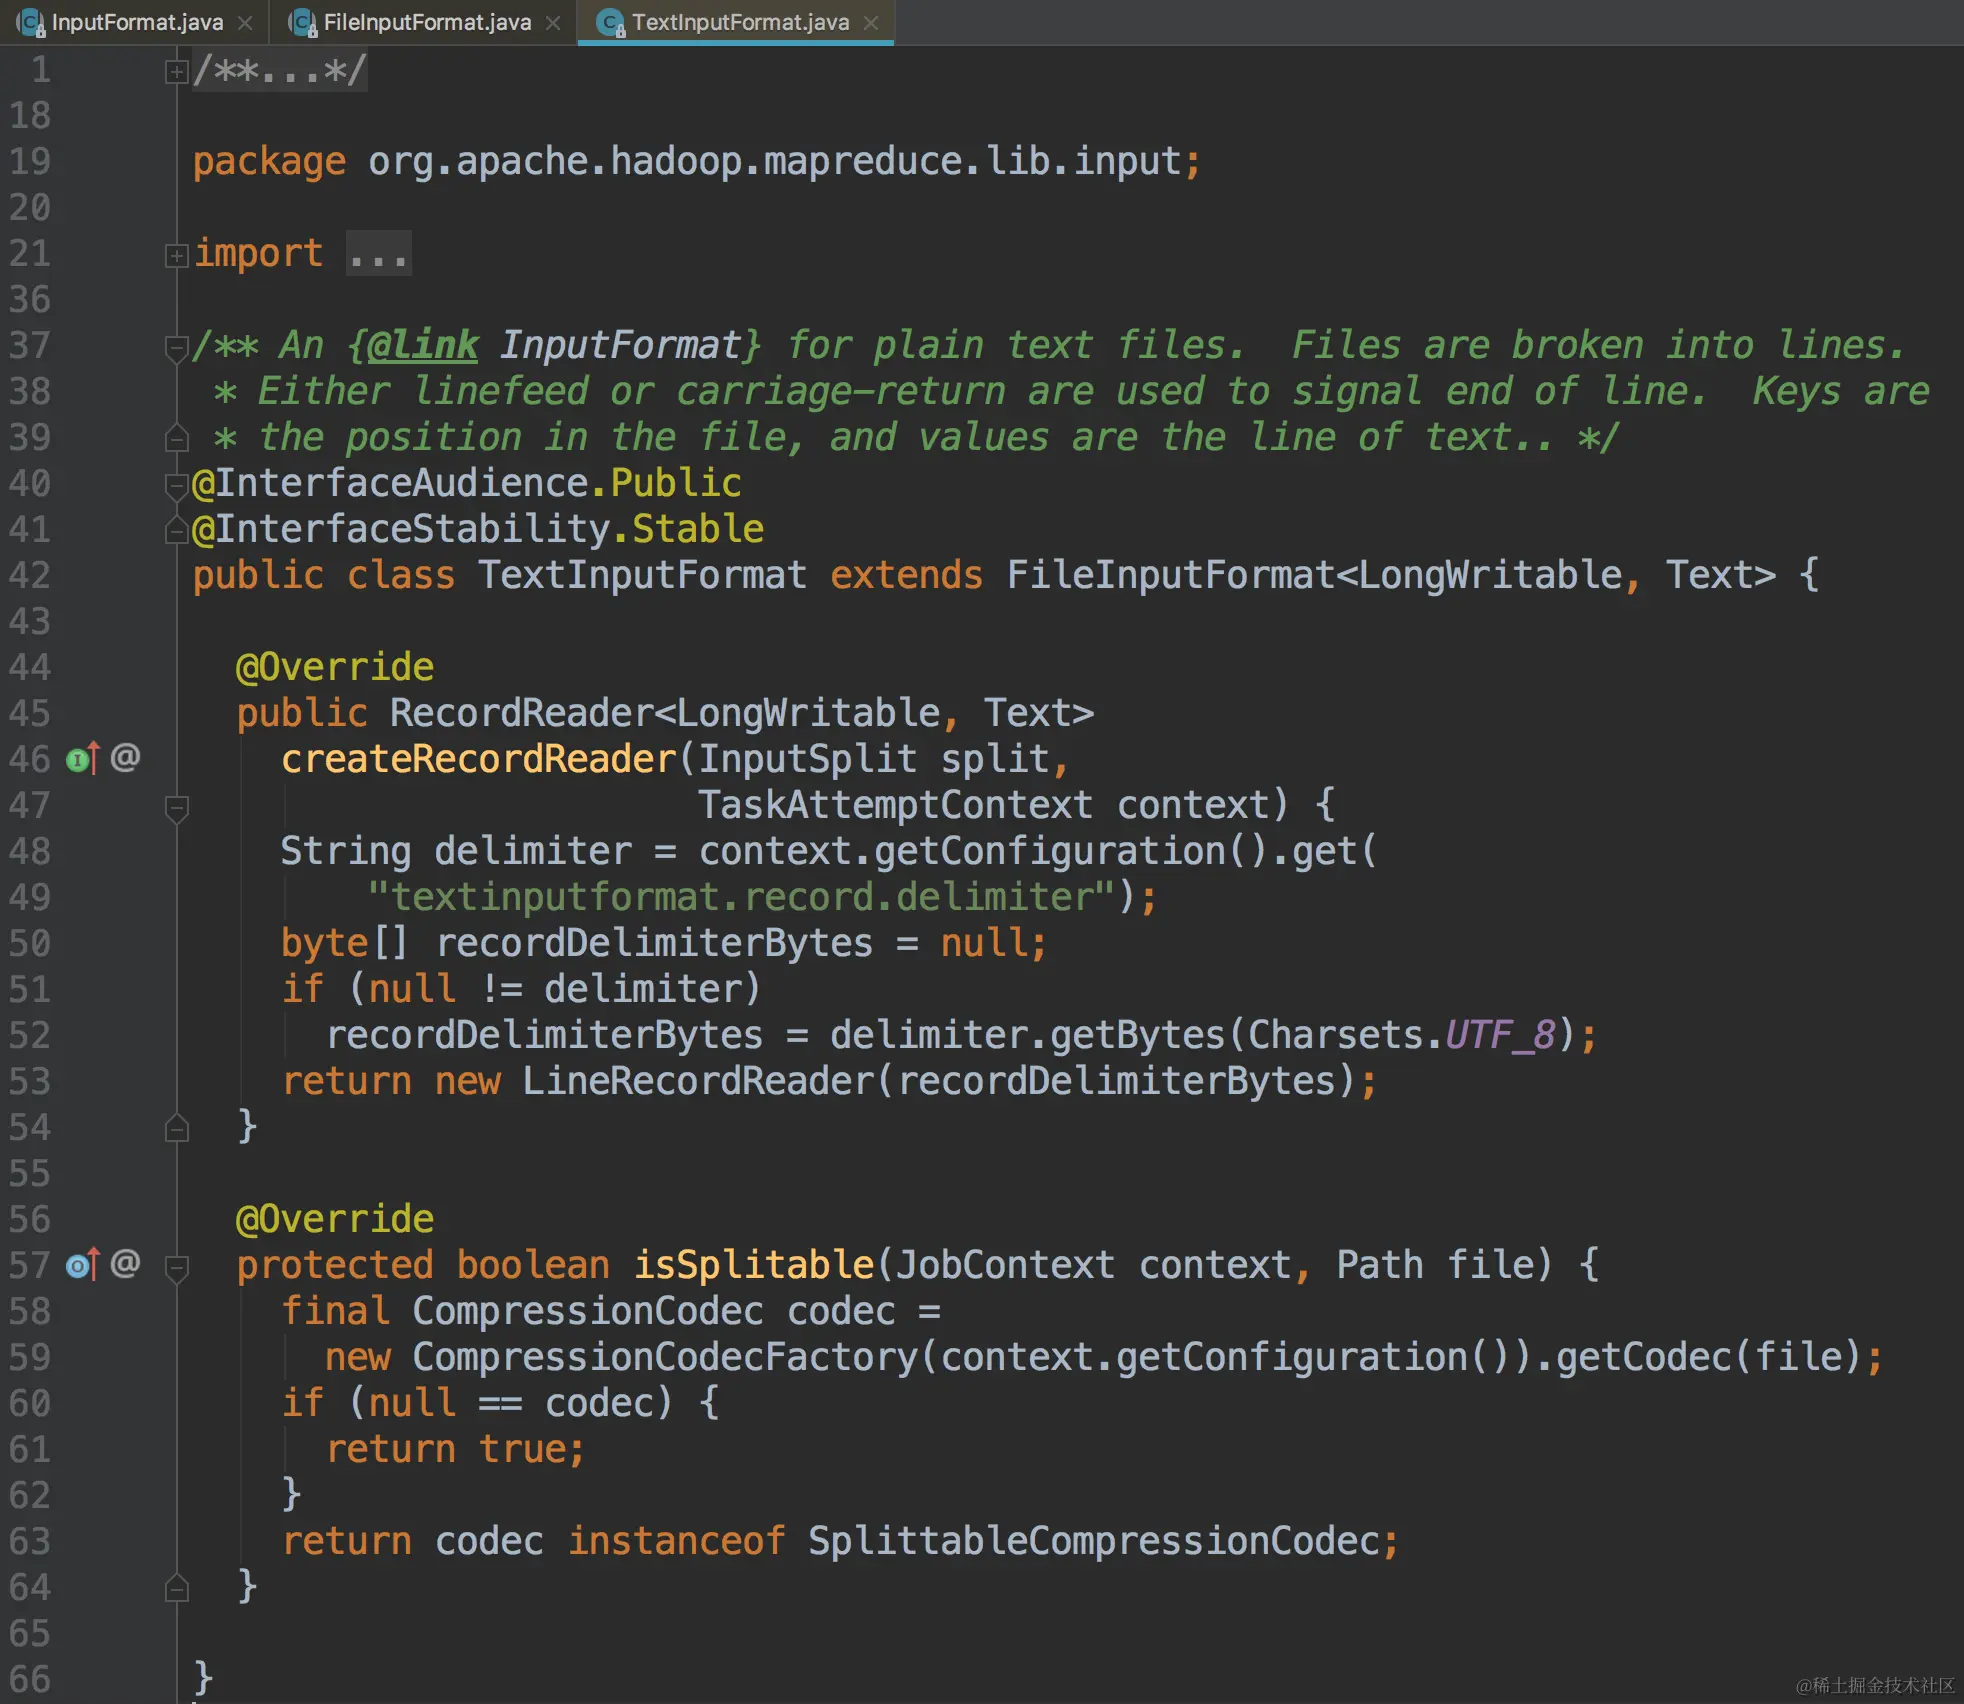This screenshot has width=1964, height=1704.
Task: Close the TextInputFormat.java tab
Action: [x=871, y=22]
